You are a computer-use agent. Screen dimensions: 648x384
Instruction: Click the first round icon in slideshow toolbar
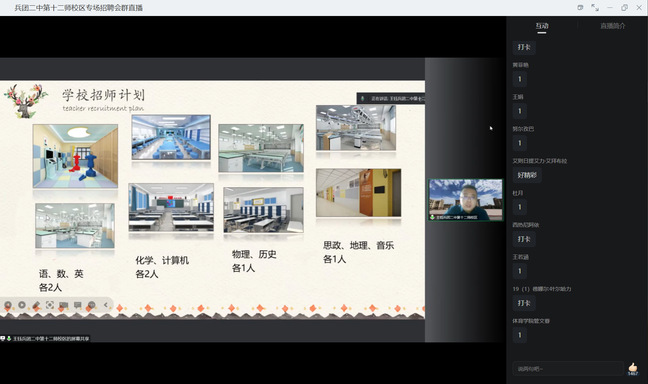[8, 305]
